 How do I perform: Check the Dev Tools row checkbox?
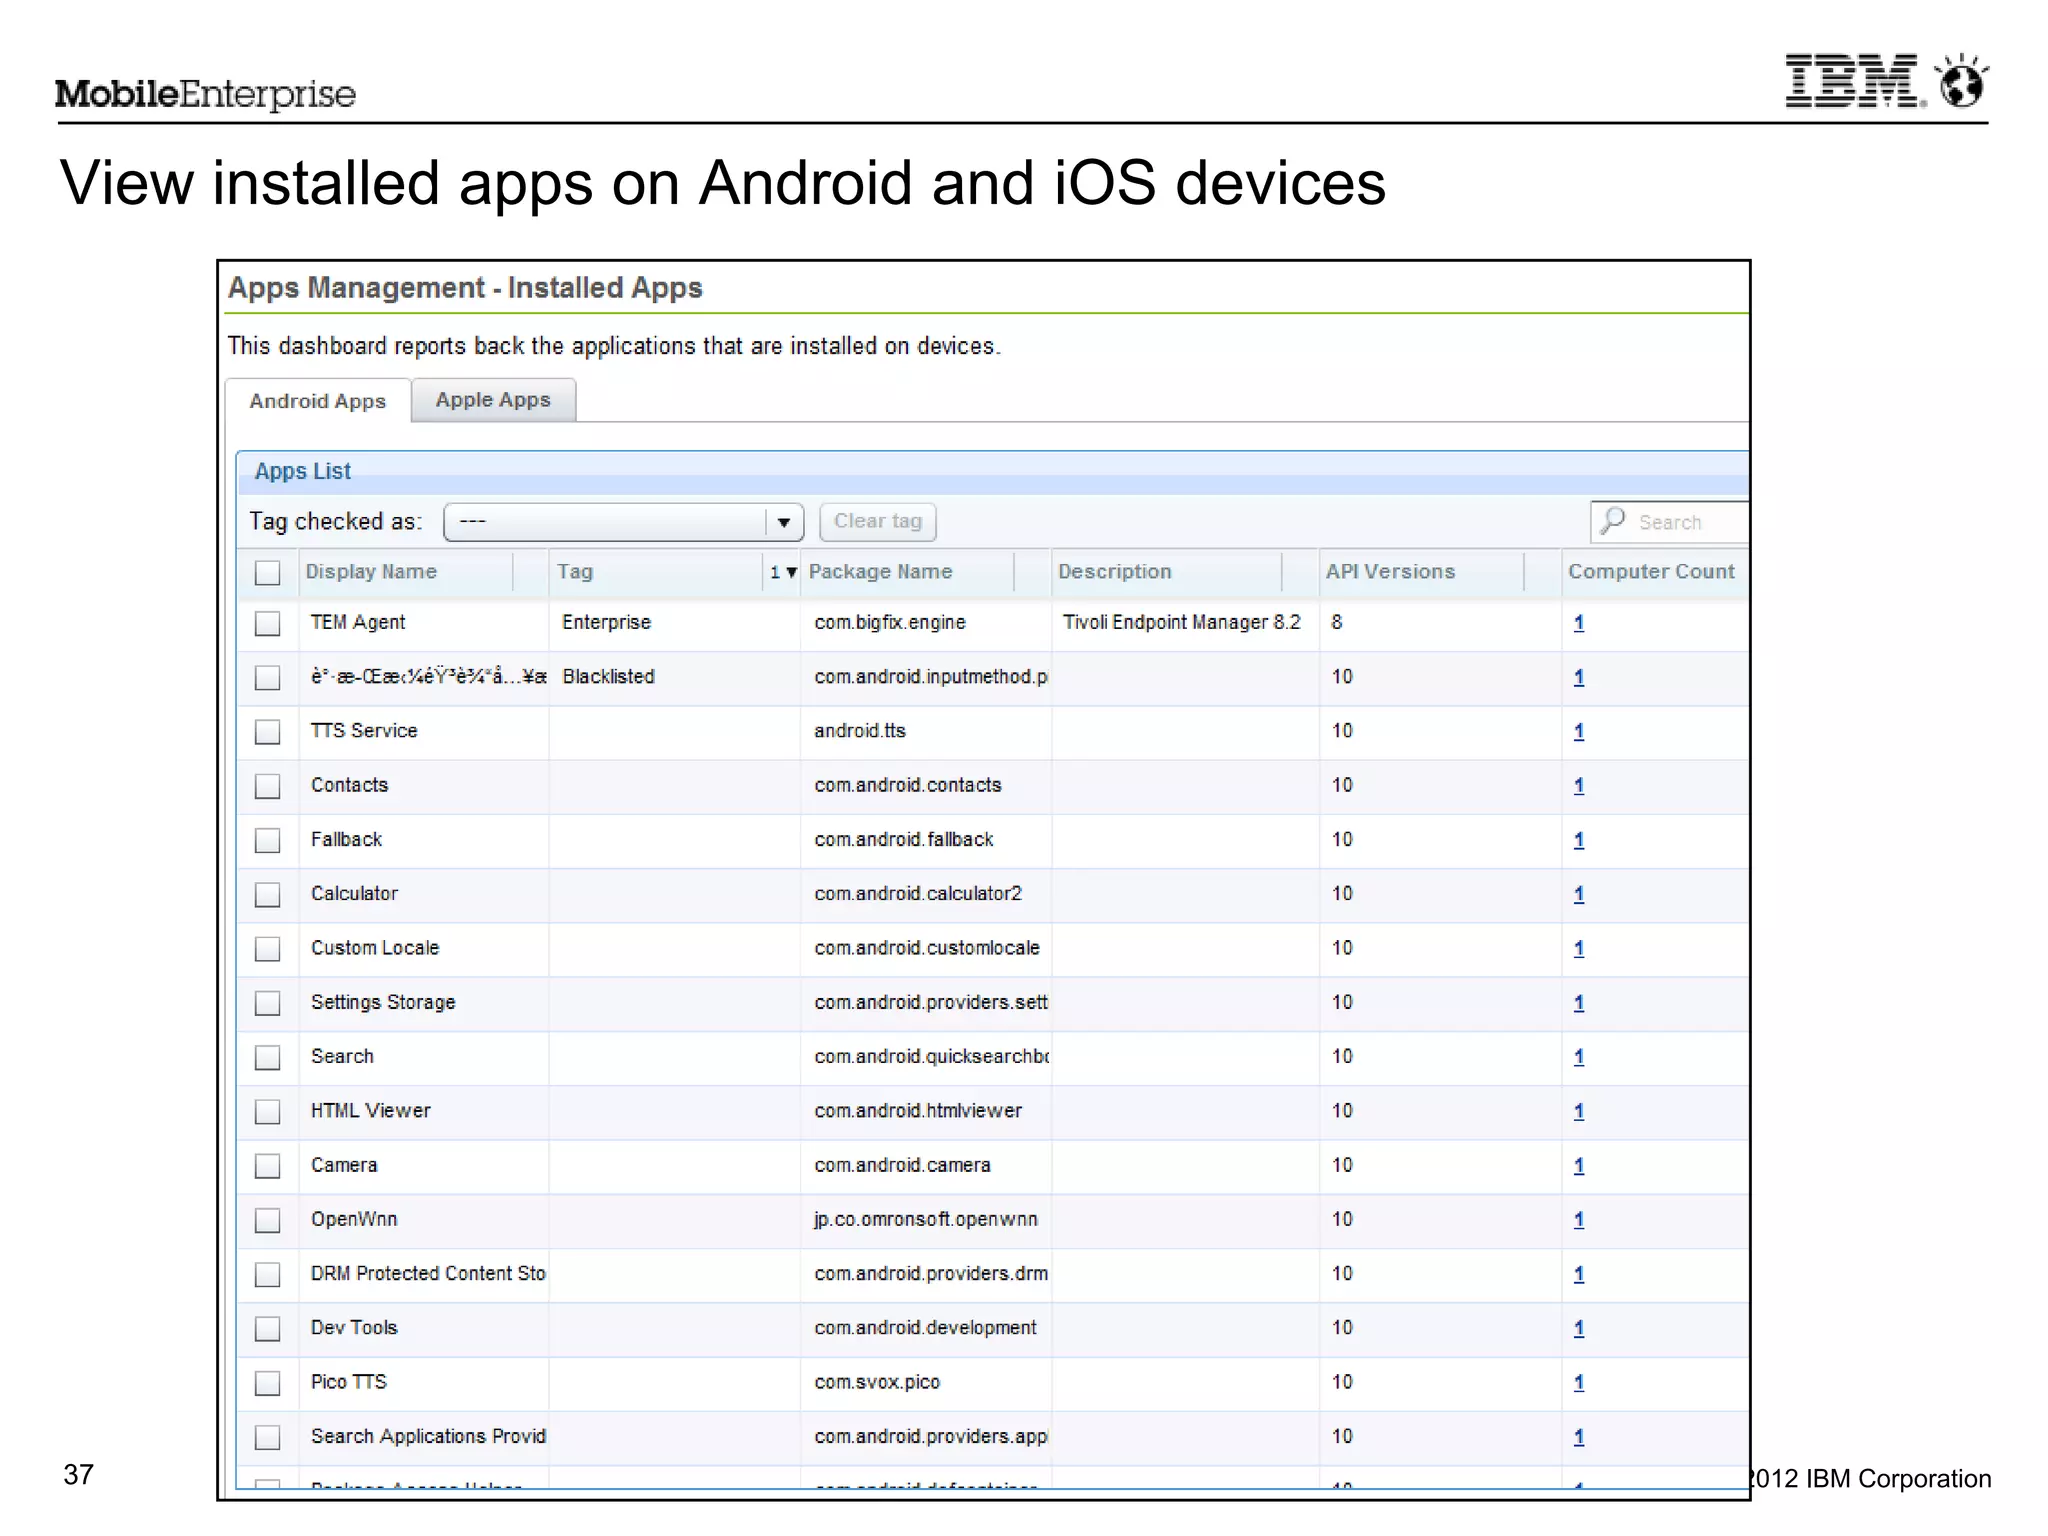coord(267,1329)
